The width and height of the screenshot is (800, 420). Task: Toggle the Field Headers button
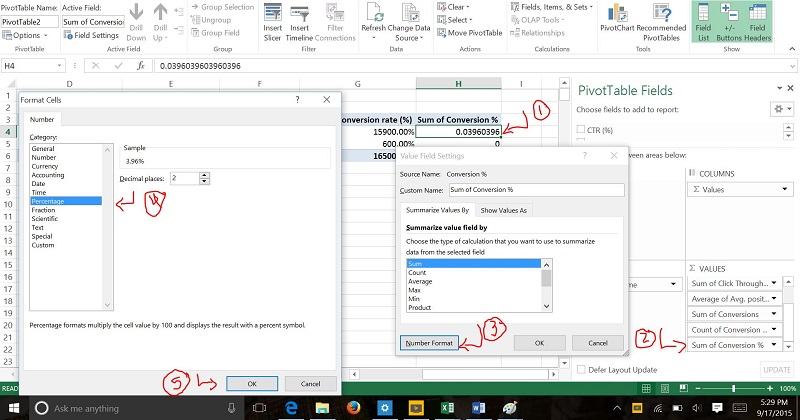click(758, 22)
